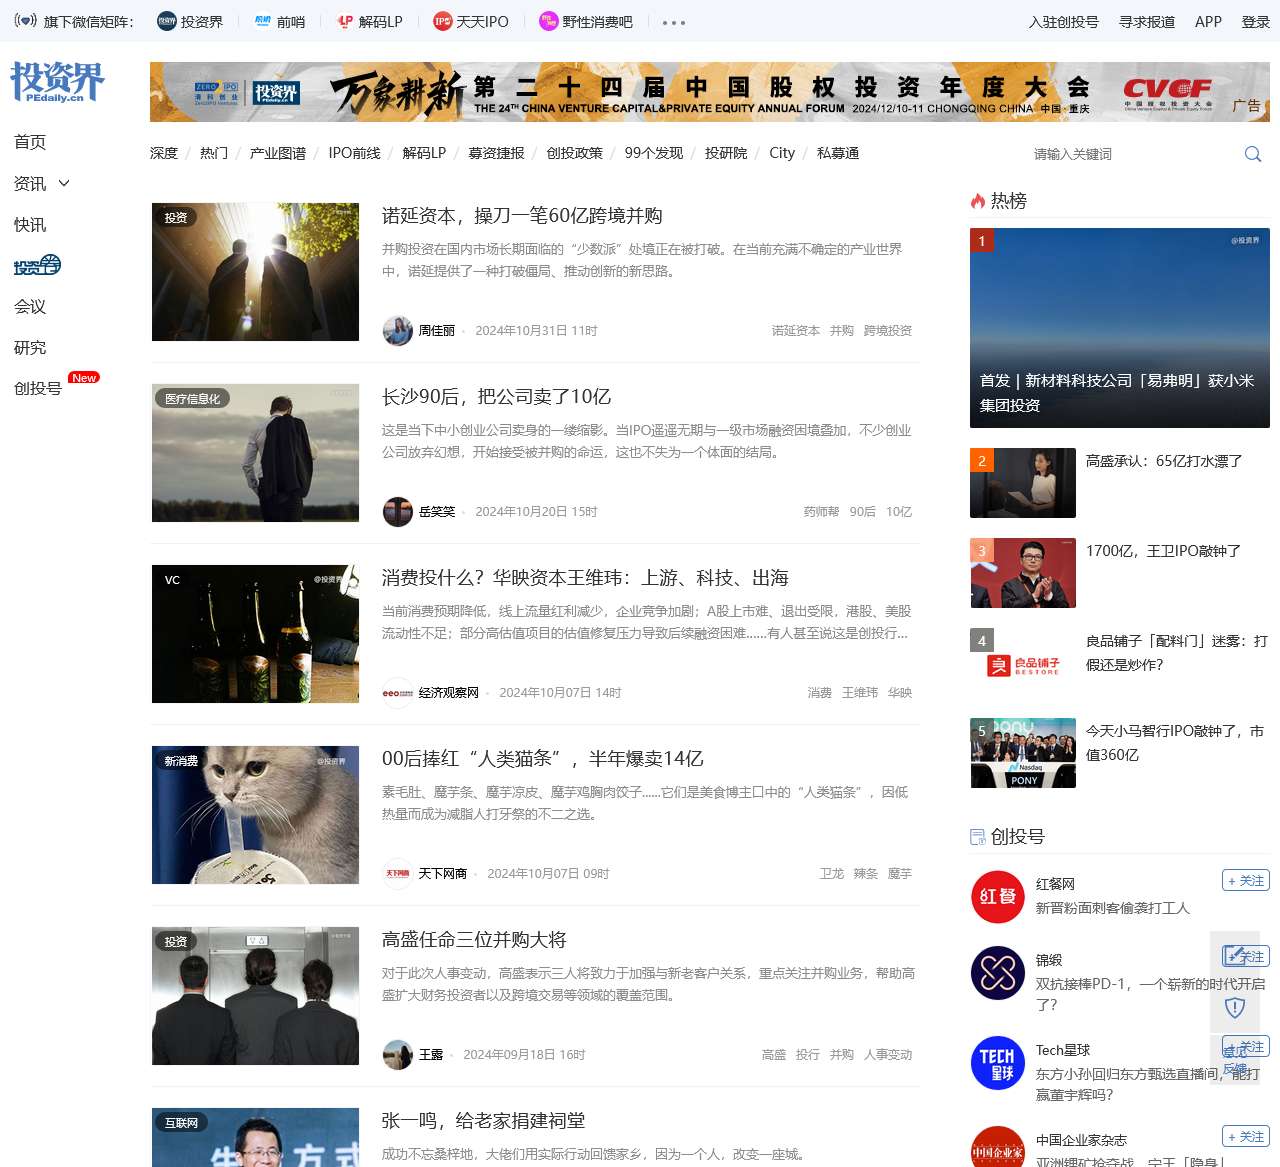The width and height of the screenshot is (1280, 1167).
Task: Switch to the 私募通 tab
Action: click(x=838, y=153)
